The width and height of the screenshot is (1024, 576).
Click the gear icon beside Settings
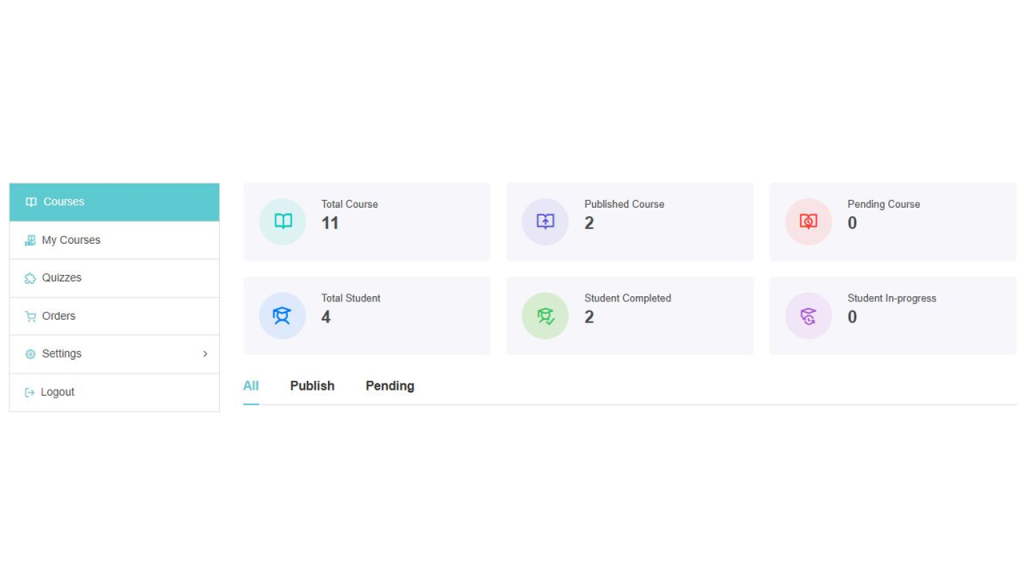click(x=30, y=354)
